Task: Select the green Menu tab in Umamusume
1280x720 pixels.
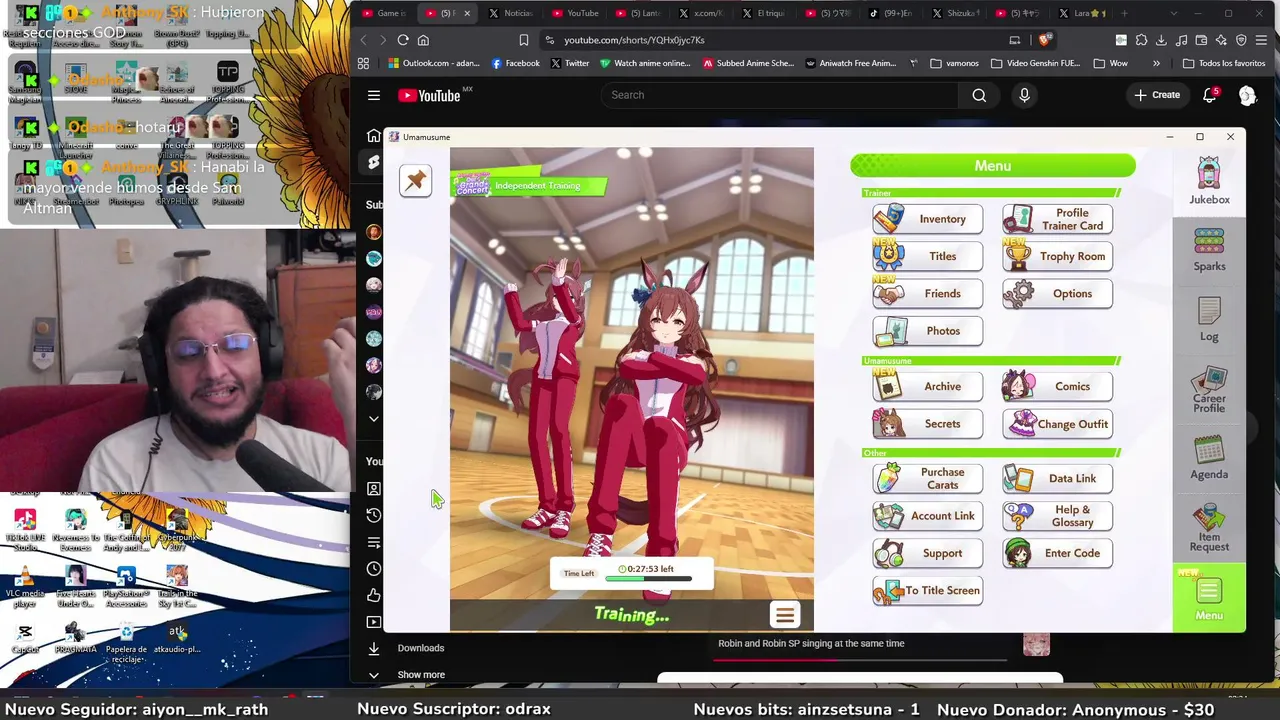Action: (x=1209, y=597)
